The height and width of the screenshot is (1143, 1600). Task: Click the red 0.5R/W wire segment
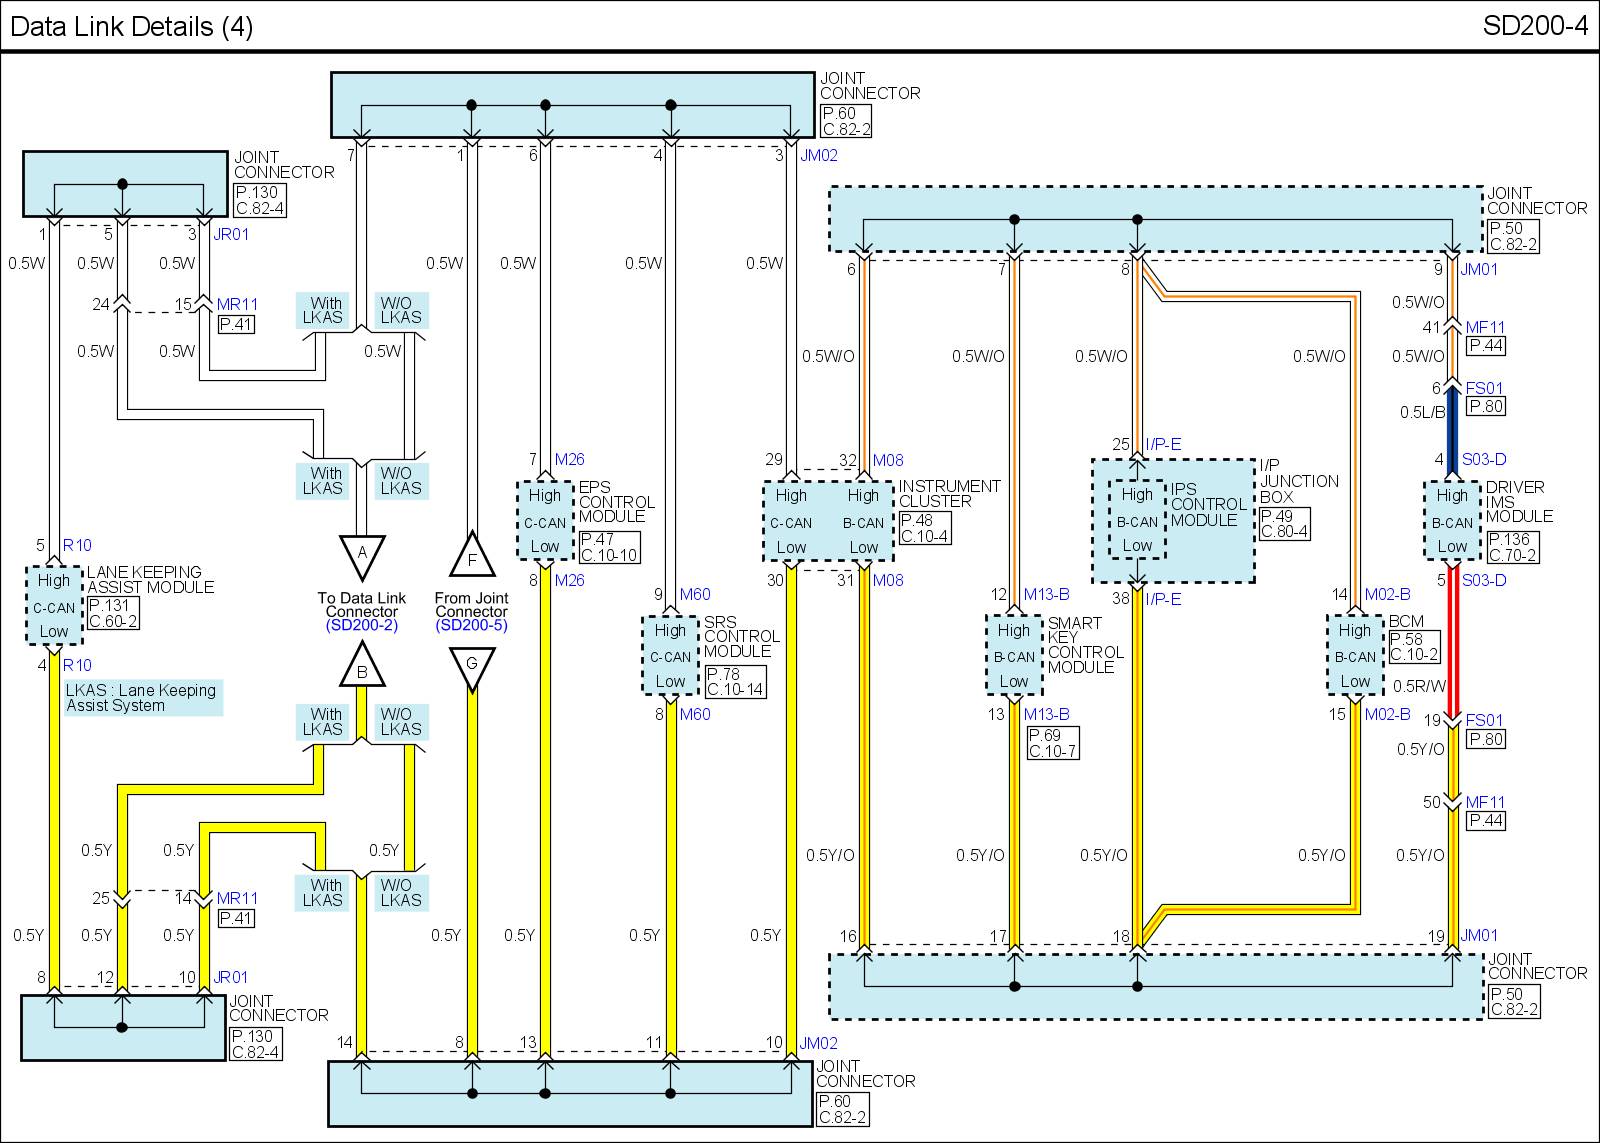click(1453, 650)
